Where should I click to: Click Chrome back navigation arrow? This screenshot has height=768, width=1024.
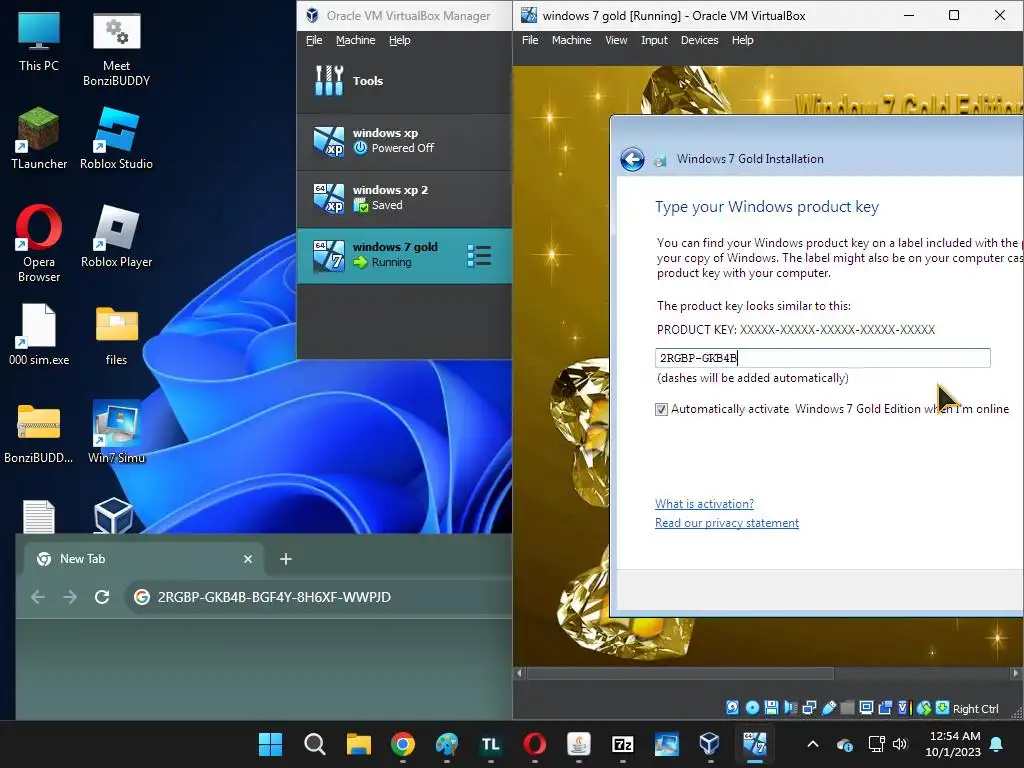click(x=38, y=597)
